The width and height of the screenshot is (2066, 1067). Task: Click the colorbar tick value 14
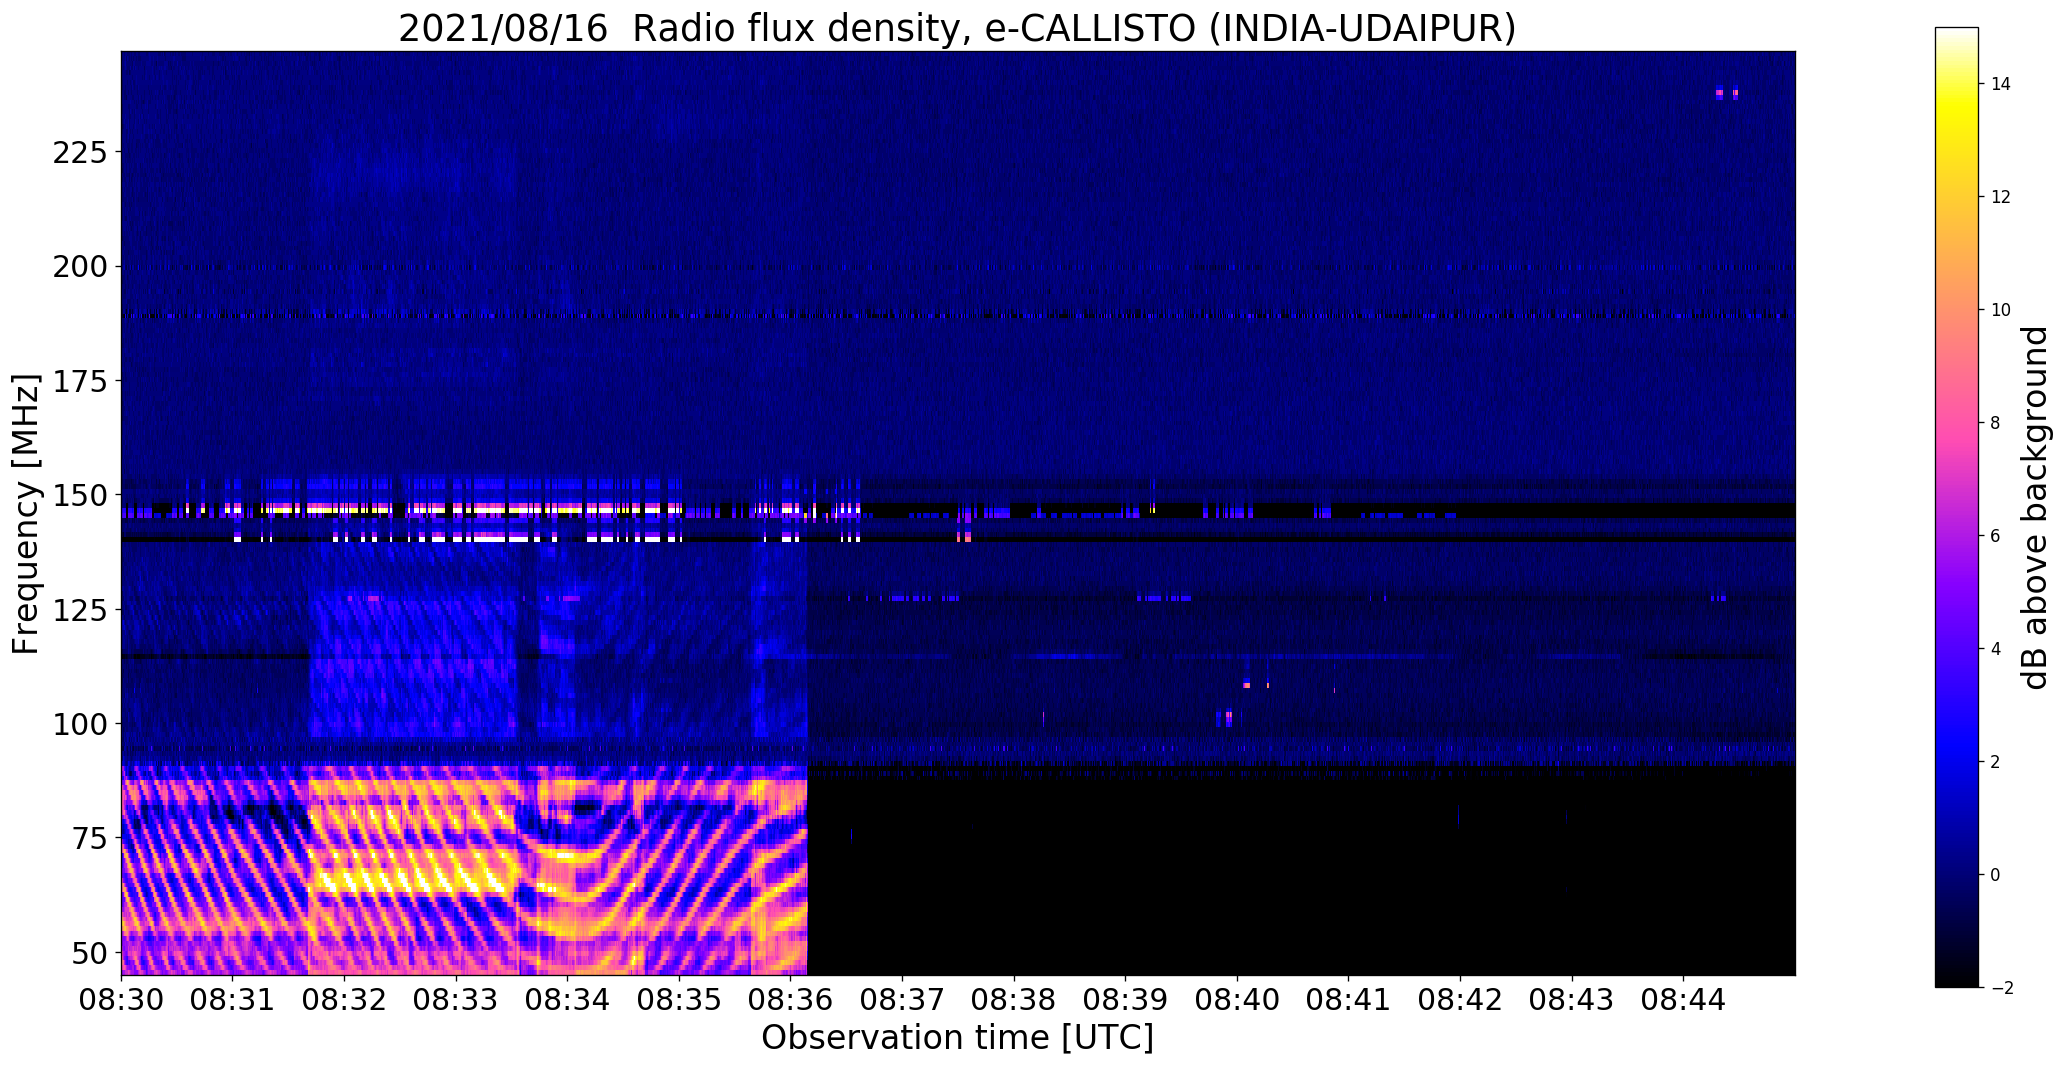tap(2001, 84)
